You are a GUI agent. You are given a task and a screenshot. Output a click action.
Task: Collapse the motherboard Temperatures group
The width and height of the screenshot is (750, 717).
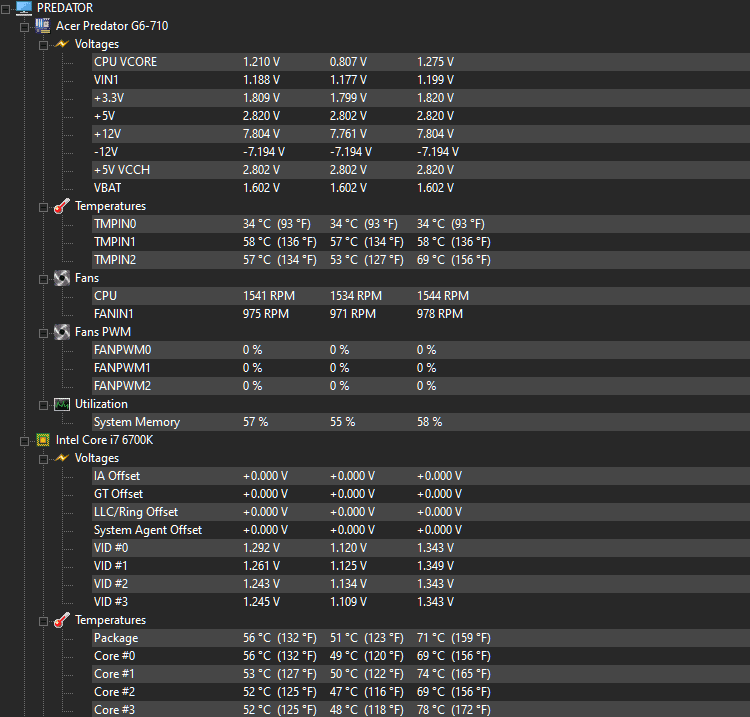(x=44, y=208)
